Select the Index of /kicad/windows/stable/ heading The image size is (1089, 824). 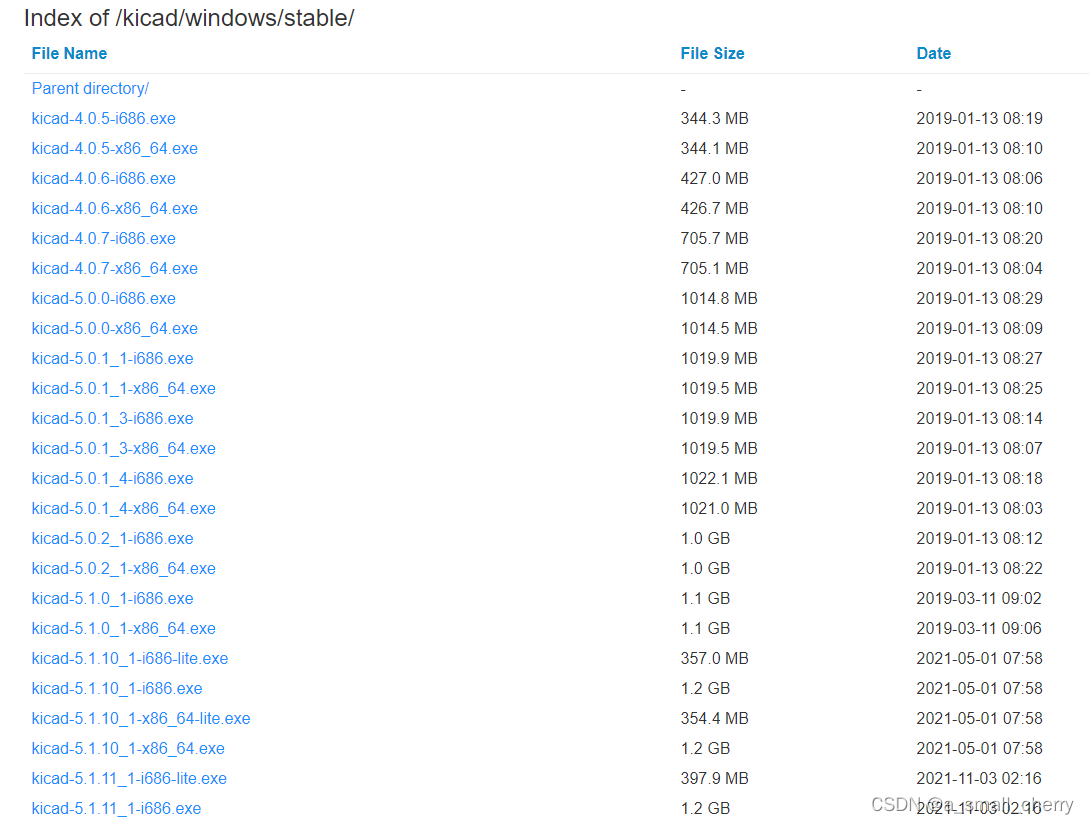point(189,18)
